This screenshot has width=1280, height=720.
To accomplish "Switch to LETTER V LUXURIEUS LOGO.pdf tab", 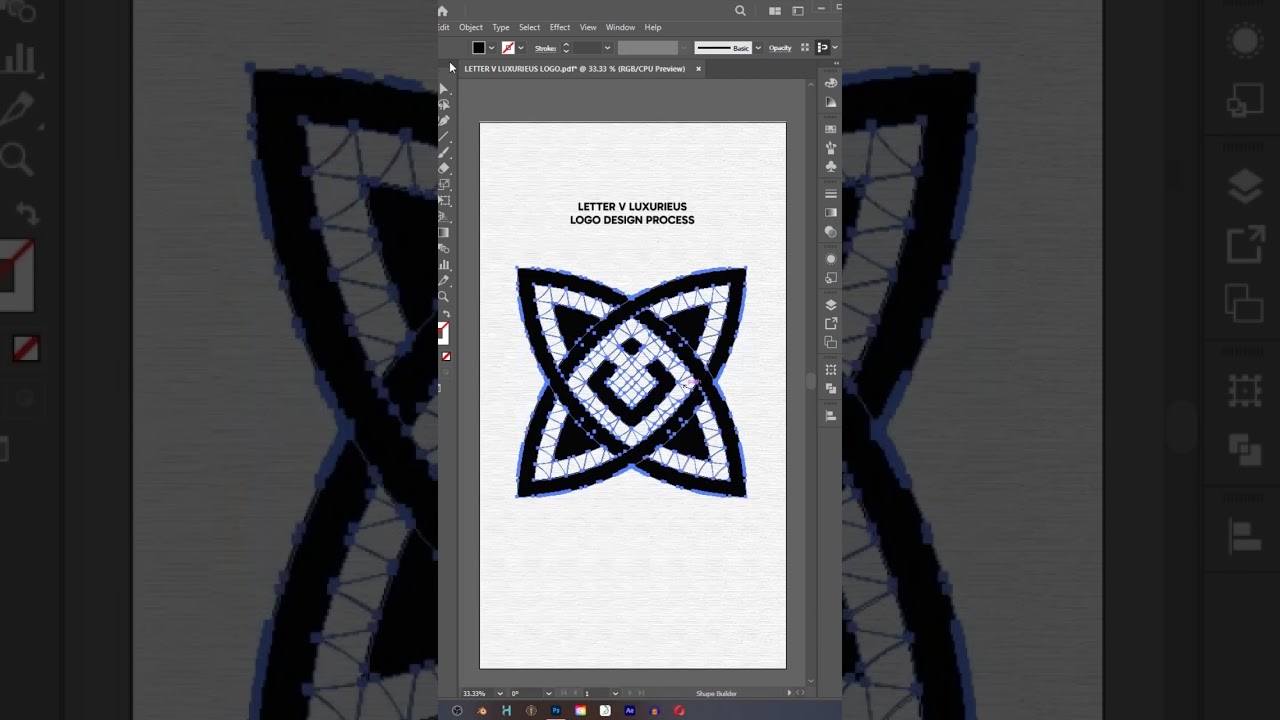I will (x=575, y=69).
